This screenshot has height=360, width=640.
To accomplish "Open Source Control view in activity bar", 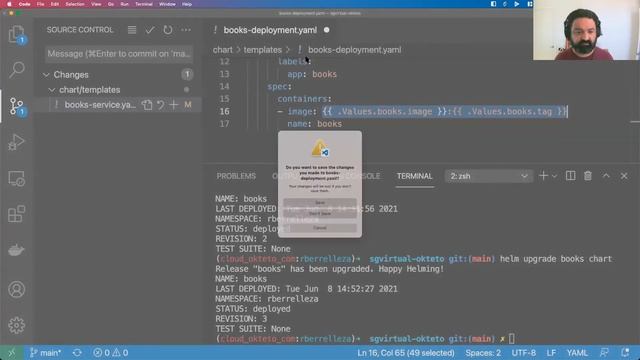I will [16, 106].
